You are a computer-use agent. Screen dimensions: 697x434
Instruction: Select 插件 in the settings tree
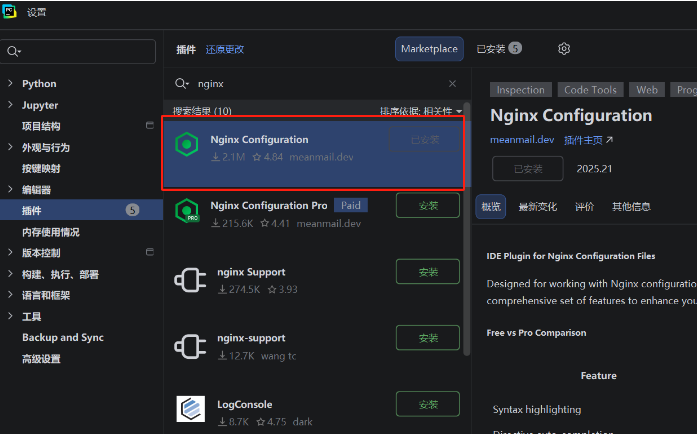coord(81,210)
